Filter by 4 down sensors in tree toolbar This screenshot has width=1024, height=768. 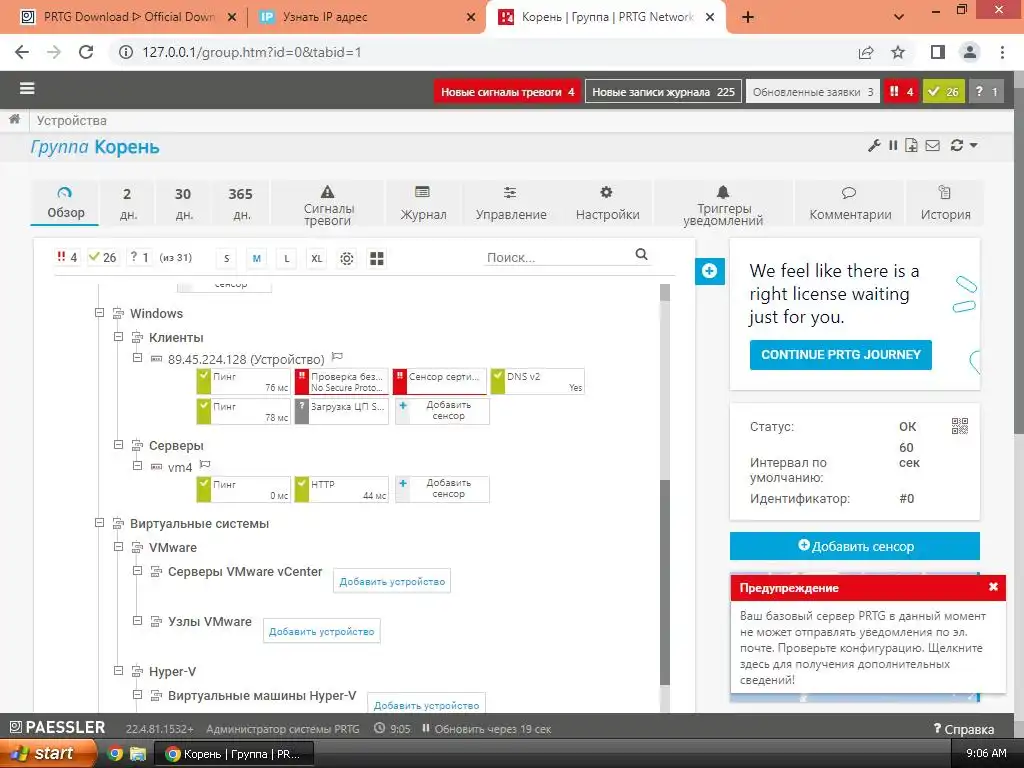point(67,257)
